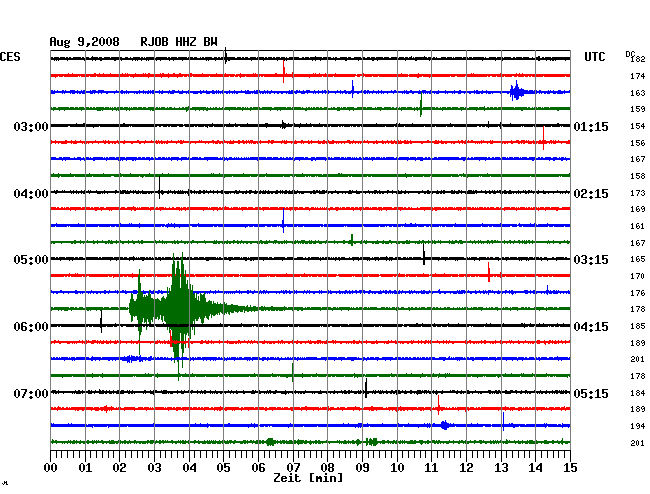Select the "CES" time zone label
Screen dimensions: 650x494
[x=10, y=57]
